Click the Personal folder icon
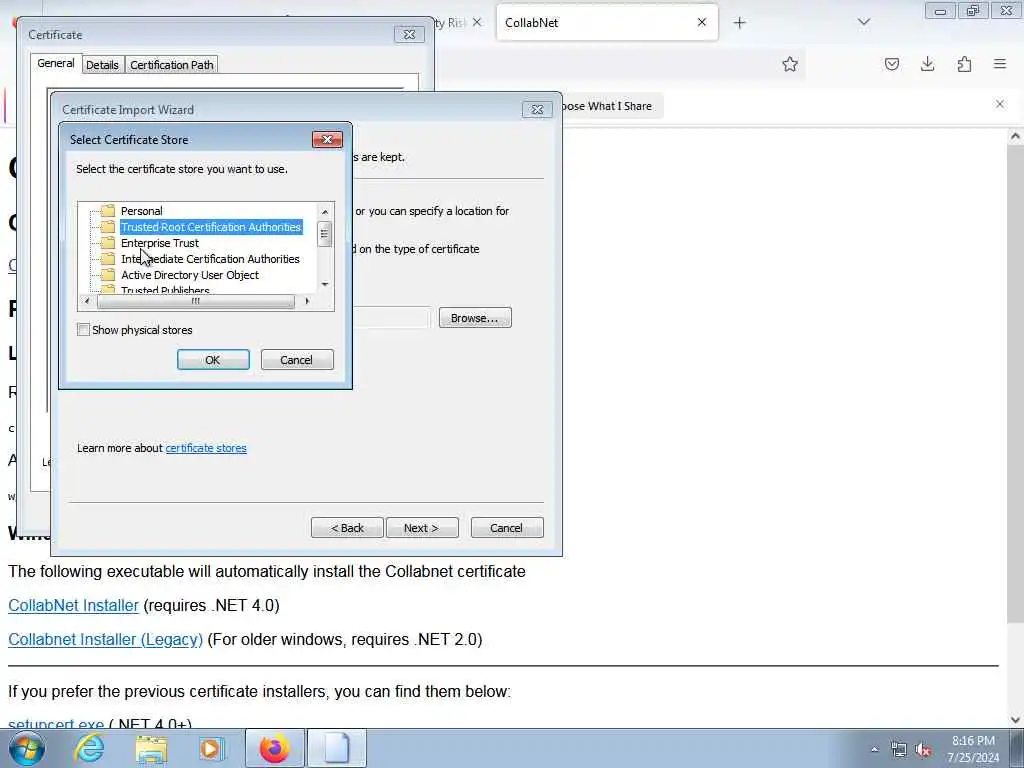 click(108, 211)
